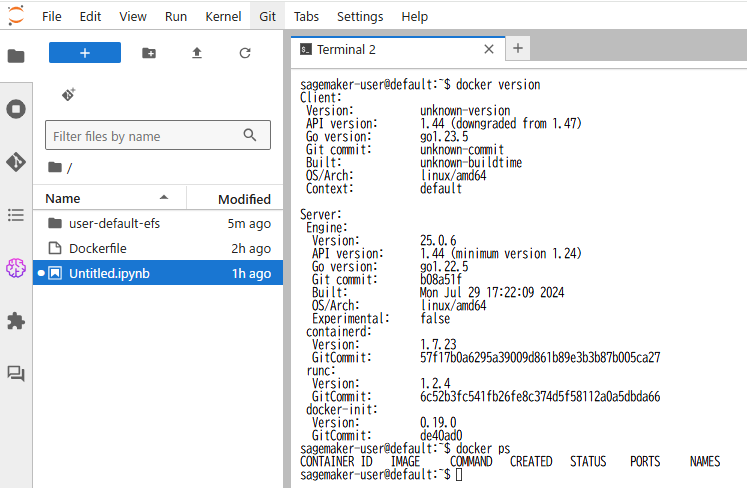This screenshot has height=488, width=747.
Task: Open the Settings menu
Action: pos(360,17)
